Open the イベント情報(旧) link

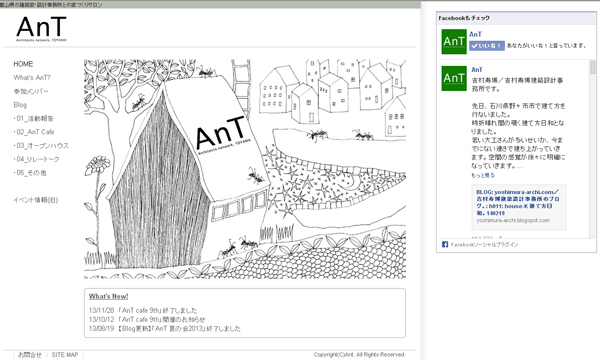[36, 200]
